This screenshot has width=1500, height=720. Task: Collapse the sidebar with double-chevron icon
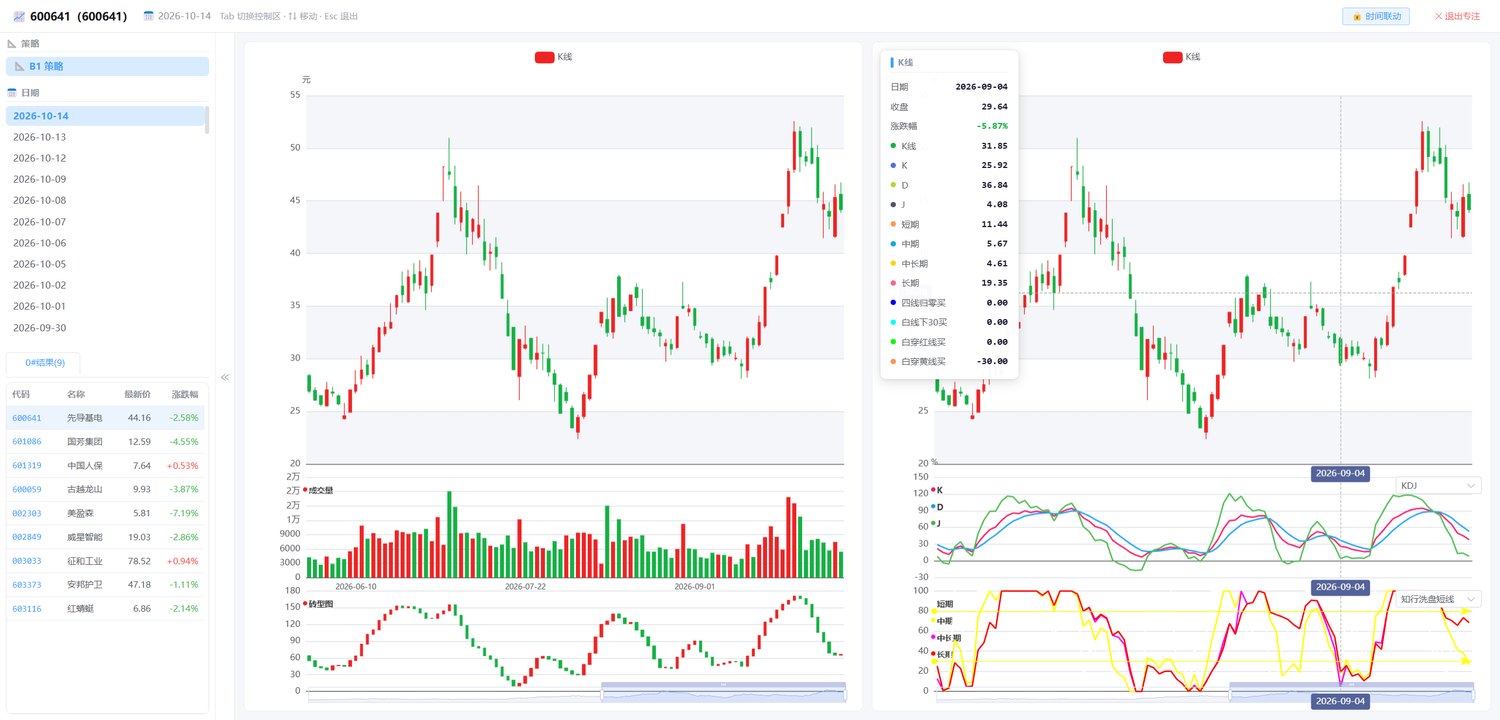click(225, 377)
